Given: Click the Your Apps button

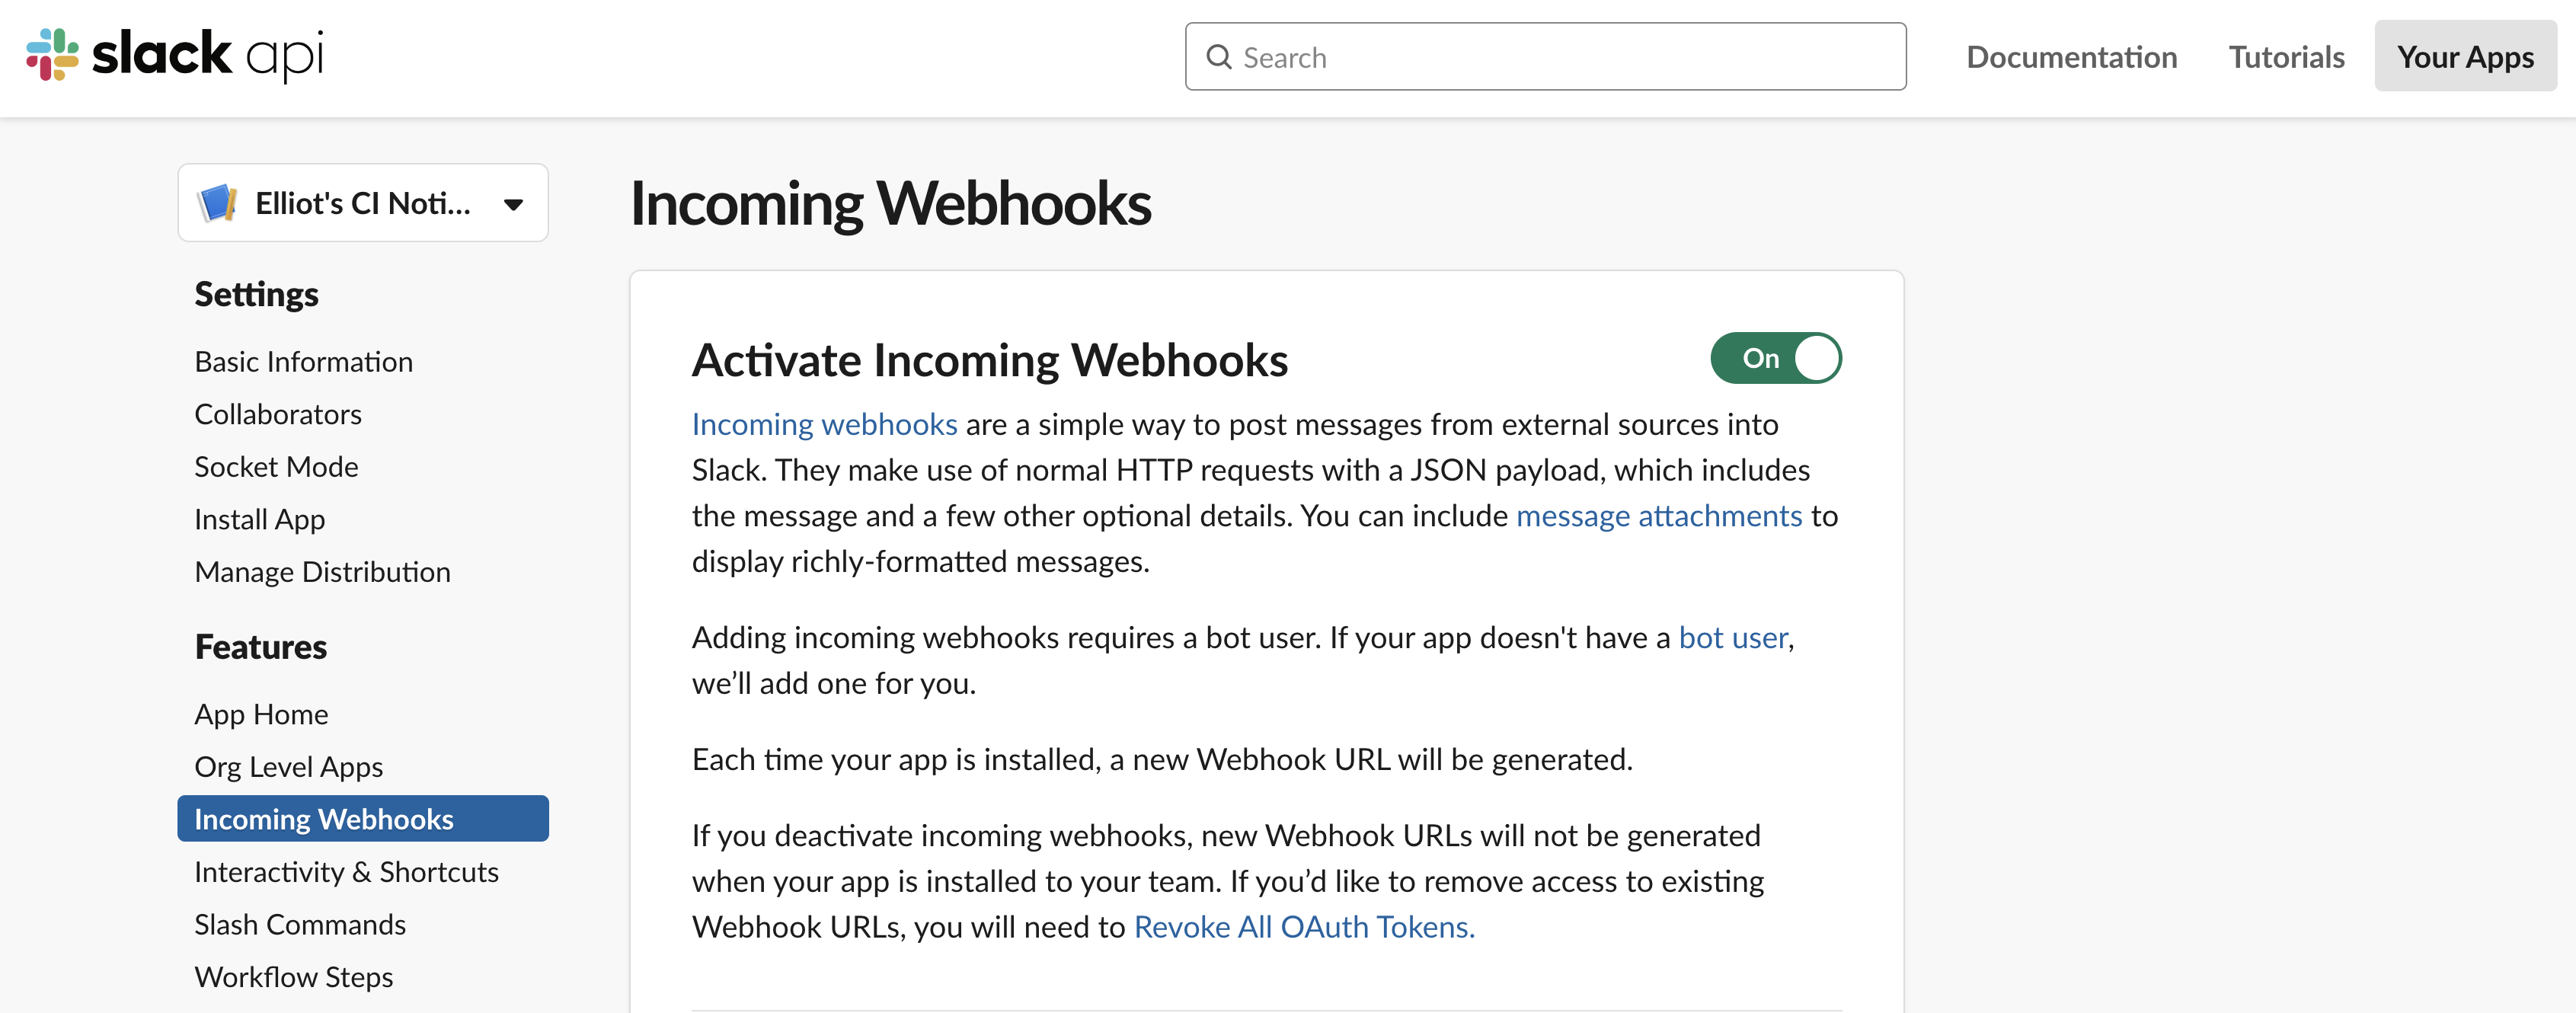Looking at the screenshot, I should click(2465, 57).
